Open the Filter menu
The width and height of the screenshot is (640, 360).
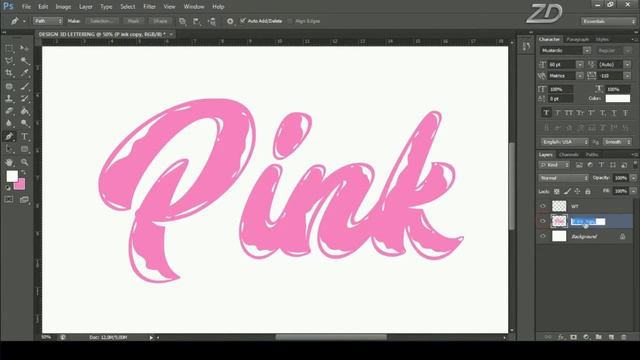pyautogui.click(x=149, y=7)
